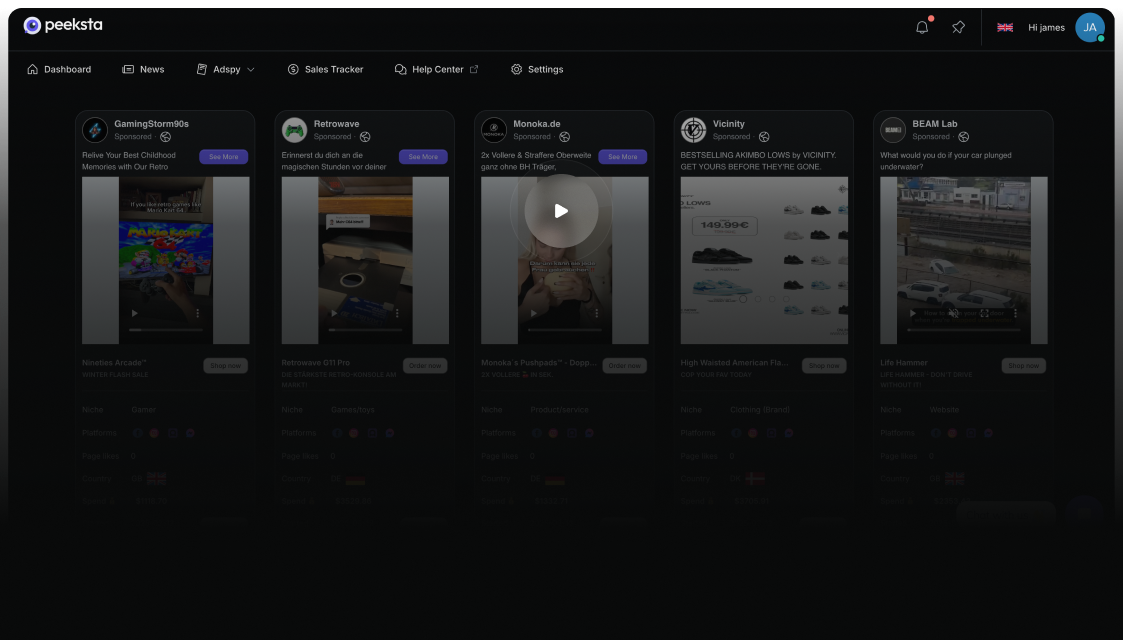Screen dimensions: 1123x640
Task: Seek the Monoka.de video progress bar
Action: pos(565,330)
